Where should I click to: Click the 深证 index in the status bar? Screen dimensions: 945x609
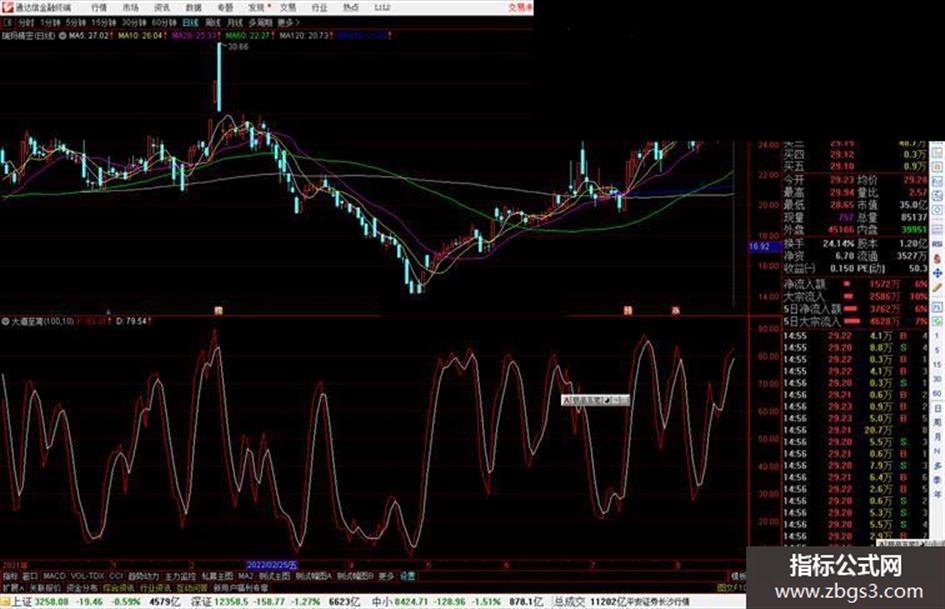click(201, 601)
